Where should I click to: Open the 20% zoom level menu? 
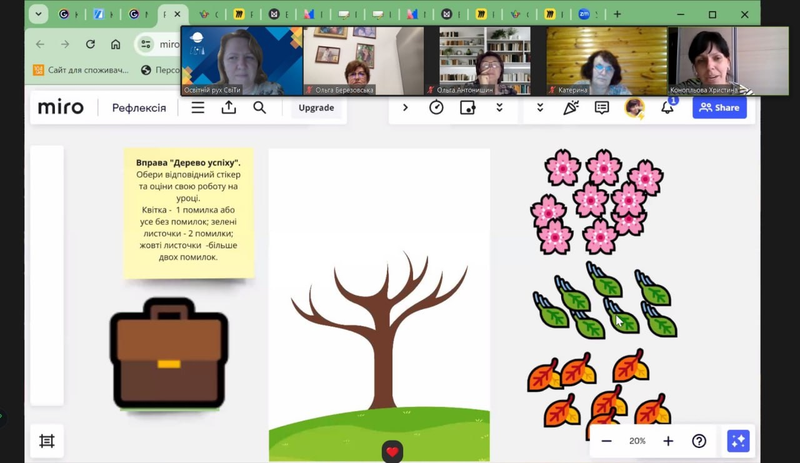coord(637,441)
